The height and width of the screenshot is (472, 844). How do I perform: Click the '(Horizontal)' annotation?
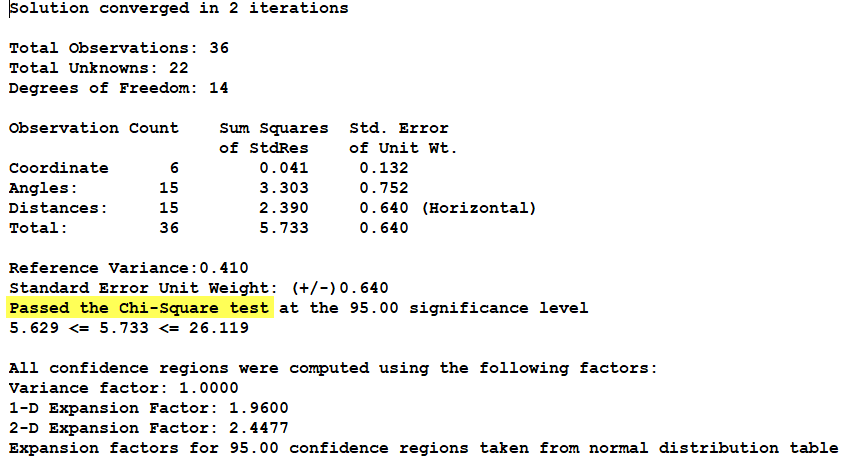(x=479, y=208)
